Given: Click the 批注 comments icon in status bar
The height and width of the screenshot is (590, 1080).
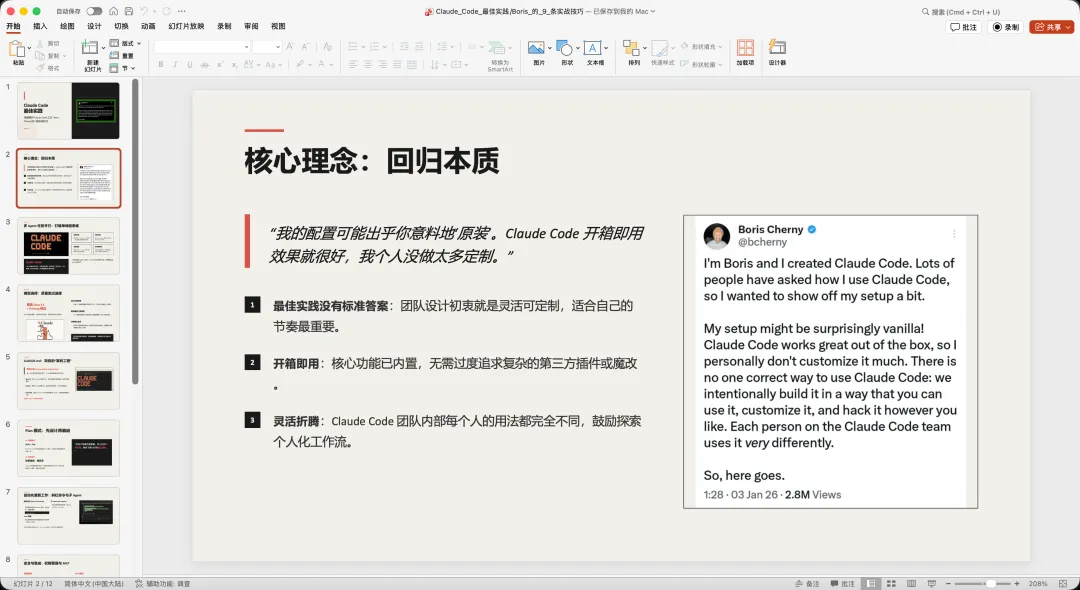Looking at the screenshot, I should point(843,583).
